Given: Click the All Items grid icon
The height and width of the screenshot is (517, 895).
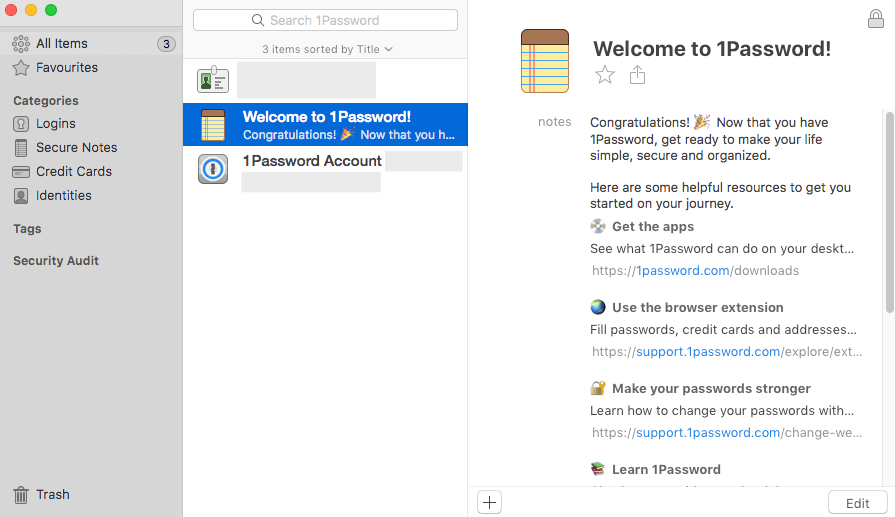Looking at the screenshot, I should (x=21, y=43).
